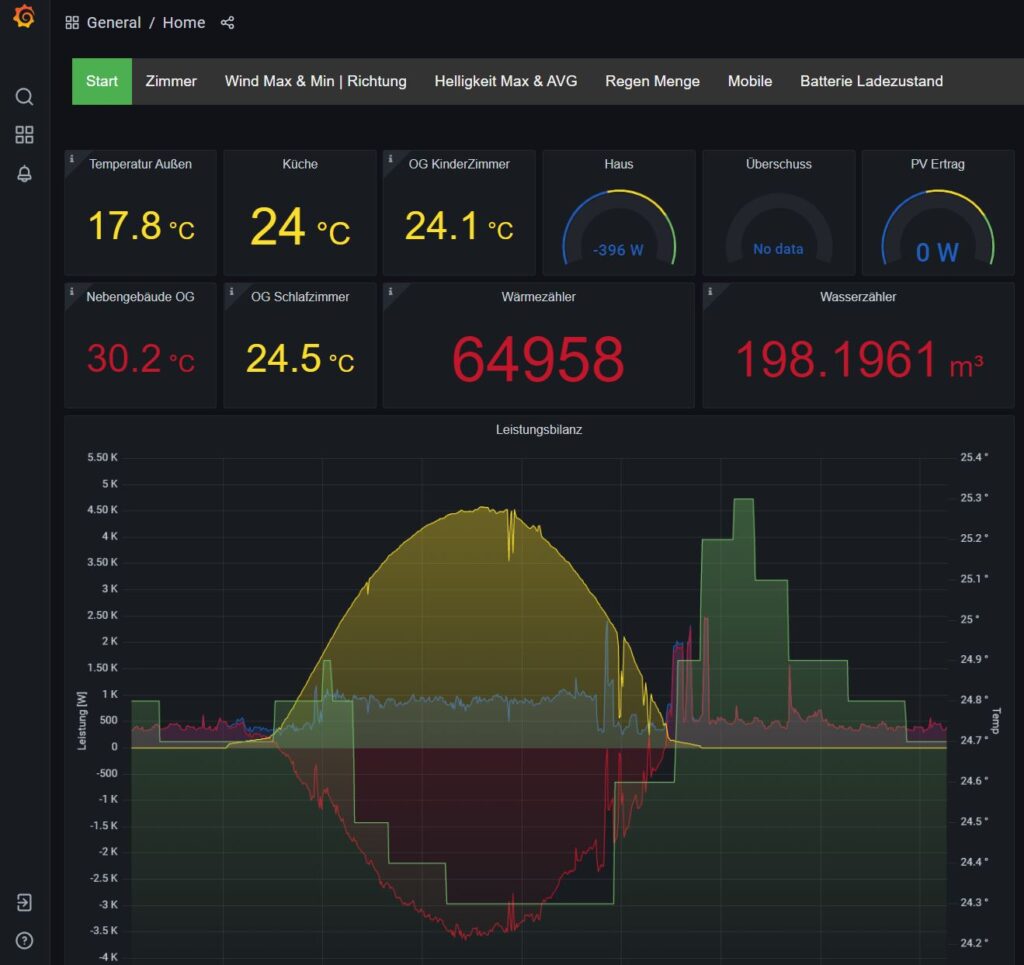Open the alerting bell icon

point(24,174)
